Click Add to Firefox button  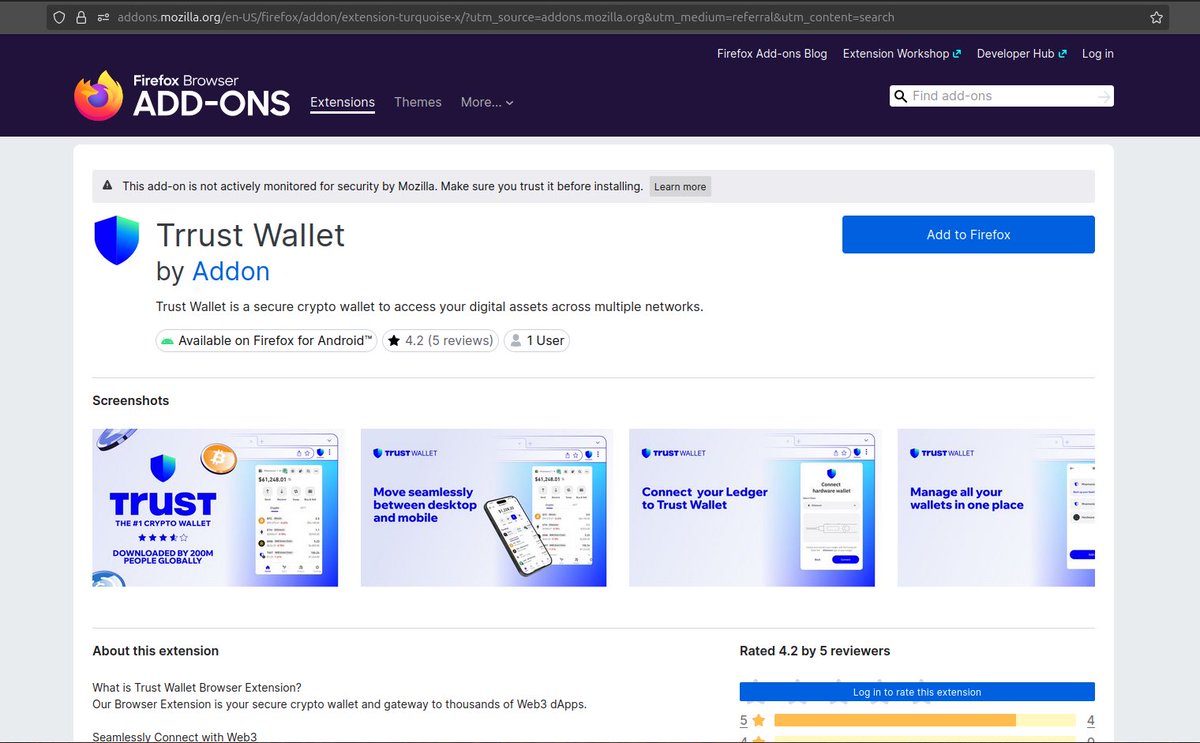click(x=968, y=235)
